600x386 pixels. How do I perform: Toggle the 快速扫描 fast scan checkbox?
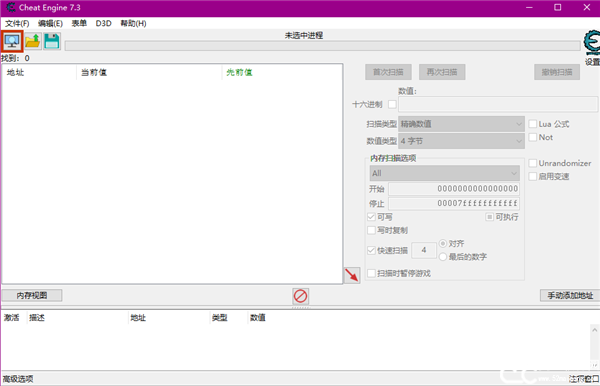(371, 250)
